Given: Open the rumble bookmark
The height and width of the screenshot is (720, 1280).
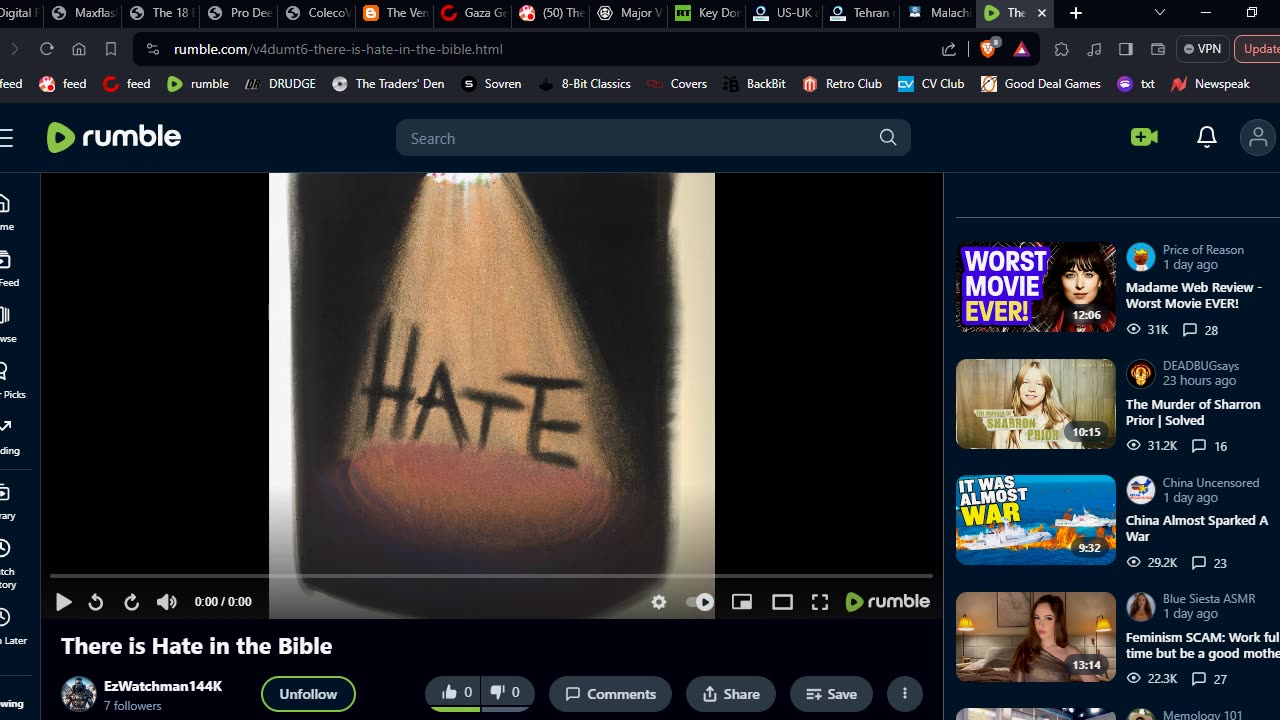Looking at the screenshot, I should [198, 84].
